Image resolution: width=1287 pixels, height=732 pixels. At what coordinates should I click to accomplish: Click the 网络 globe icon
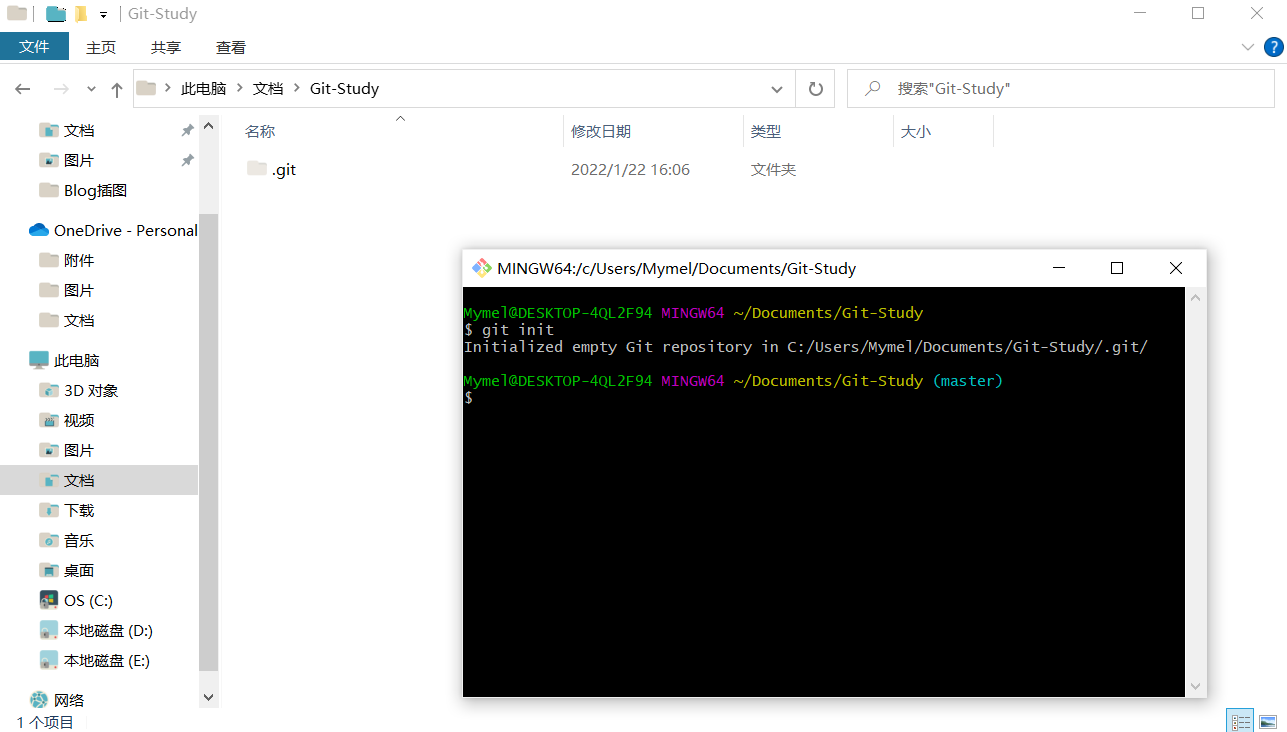click(39, 700)
